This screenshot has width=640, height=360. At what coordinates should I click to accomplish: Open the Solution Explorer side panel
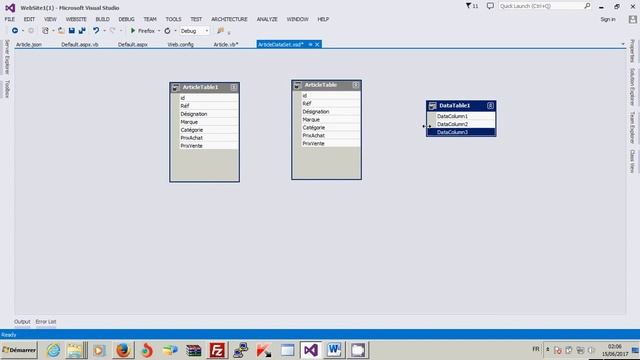tap(632, 87)
